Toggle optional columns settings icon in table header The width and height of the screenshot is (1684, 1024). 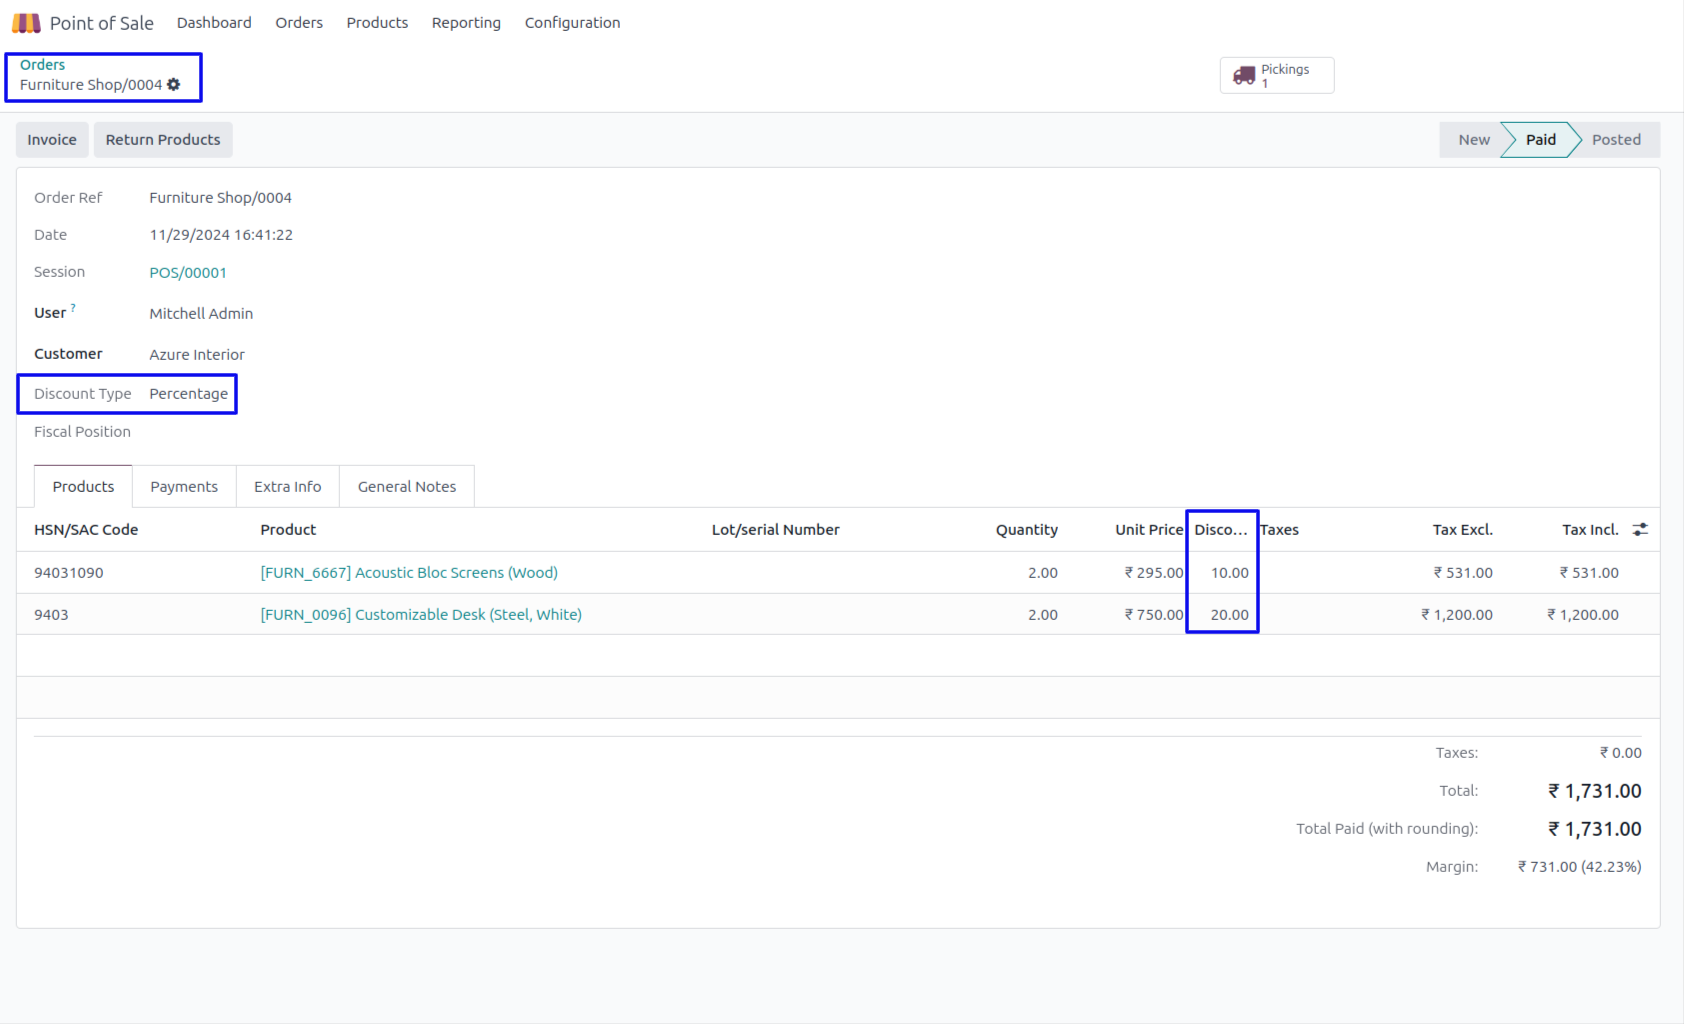[1640, 530]
